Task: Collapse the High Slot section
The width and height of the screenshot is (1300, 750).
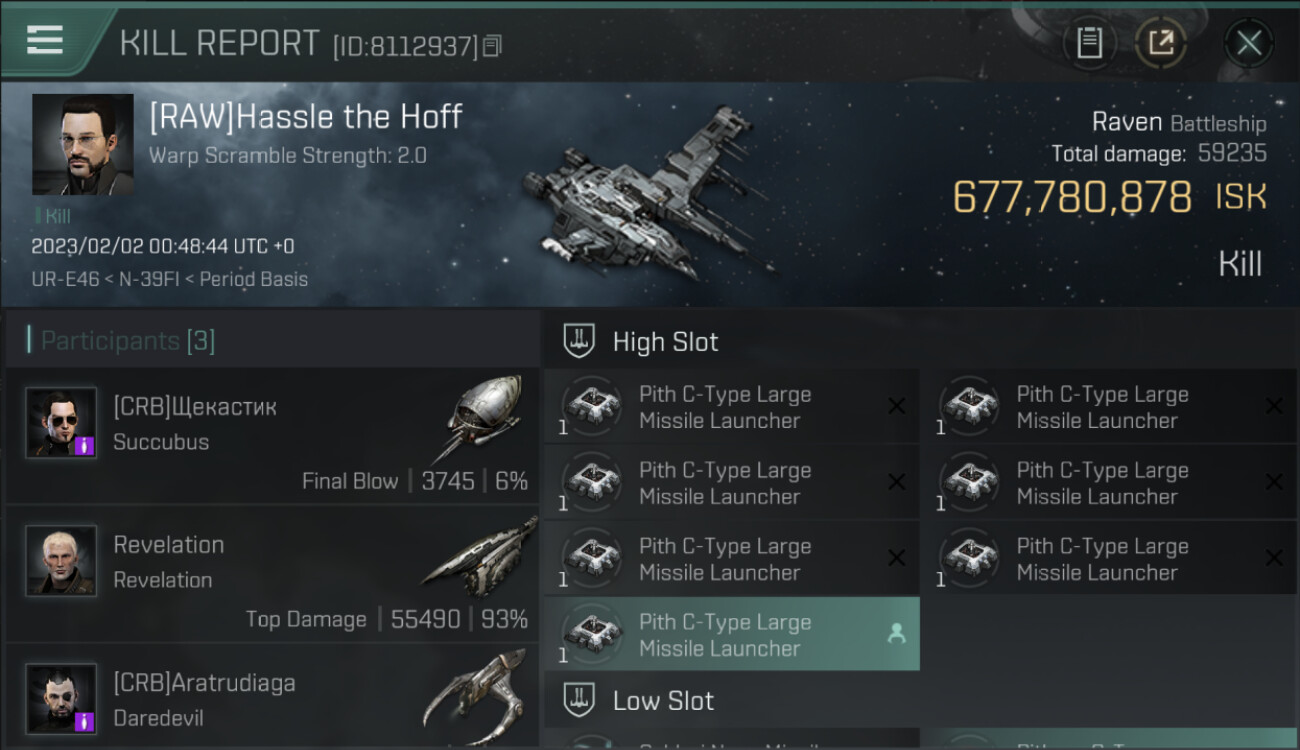Action: [665, 342]
